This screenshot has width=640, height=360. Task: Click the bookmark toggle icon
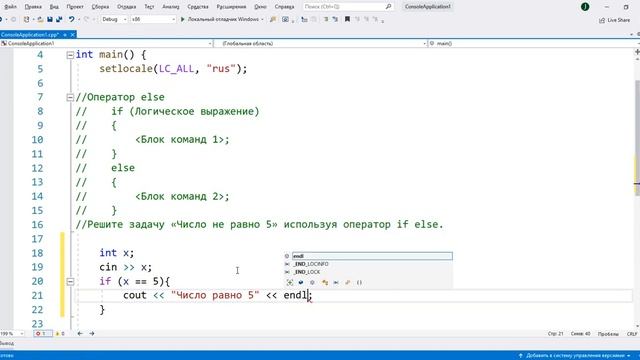[x=347, y=19]
